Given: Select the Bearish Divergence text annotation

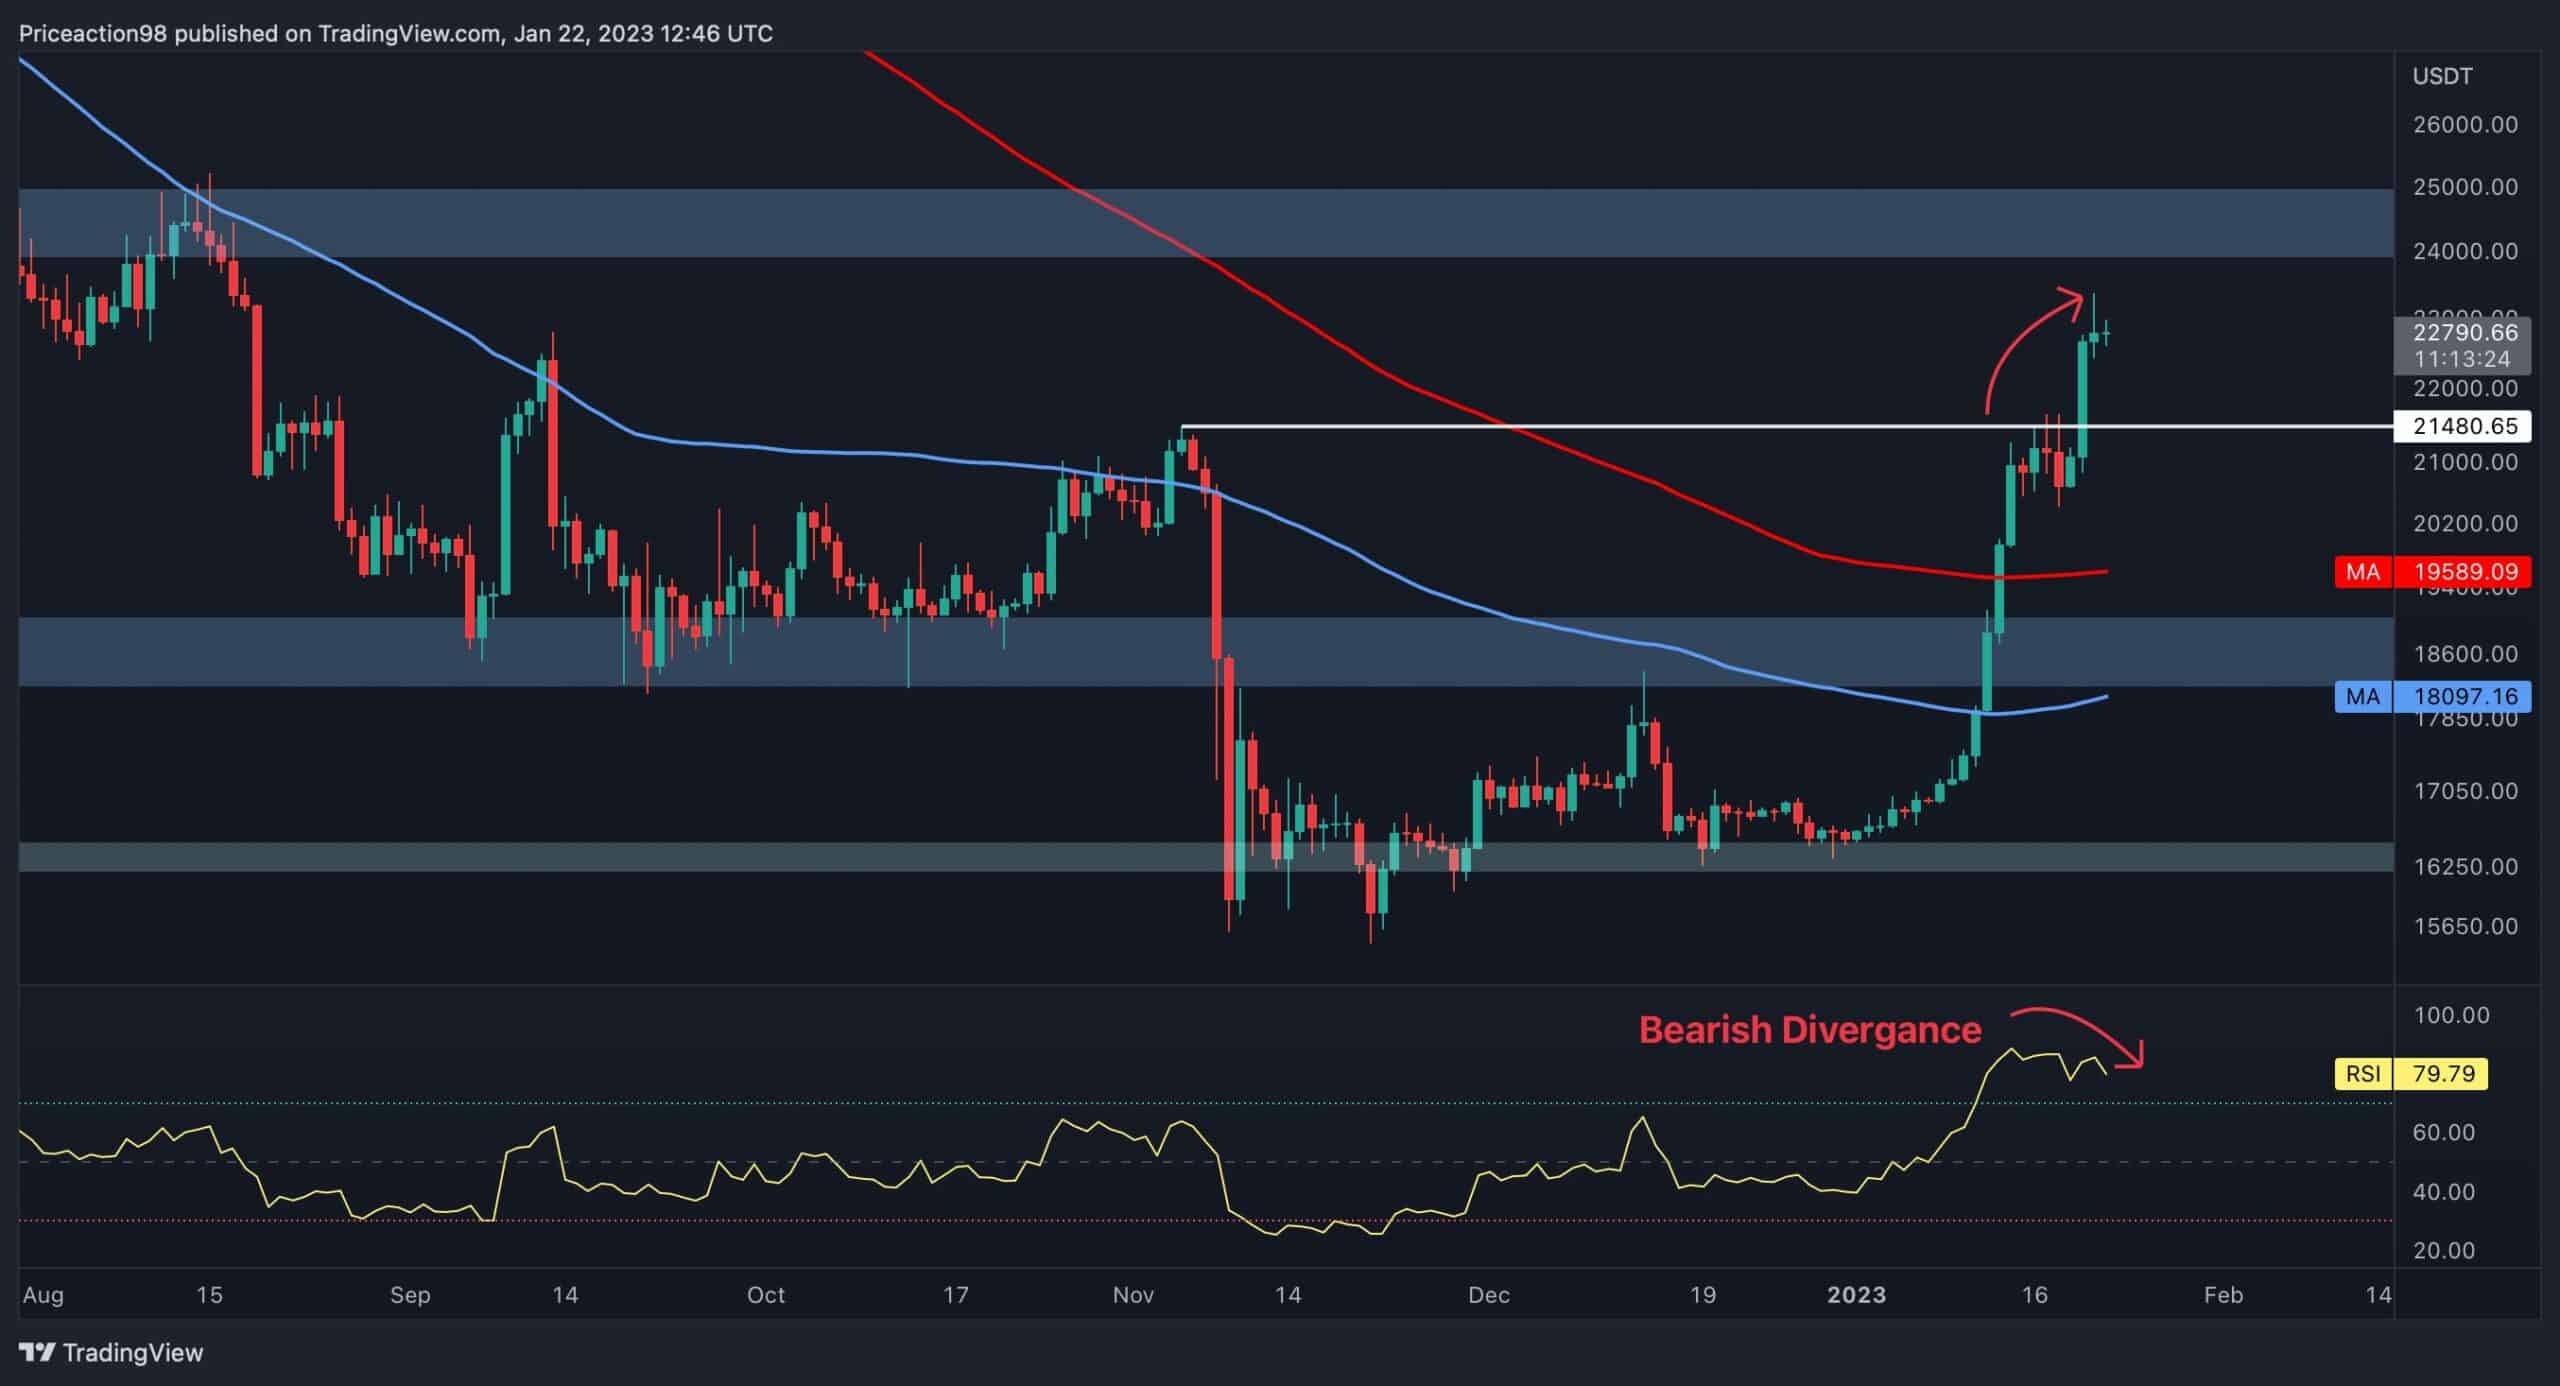Looking at the screenshot, I should coord(1810,1030).
